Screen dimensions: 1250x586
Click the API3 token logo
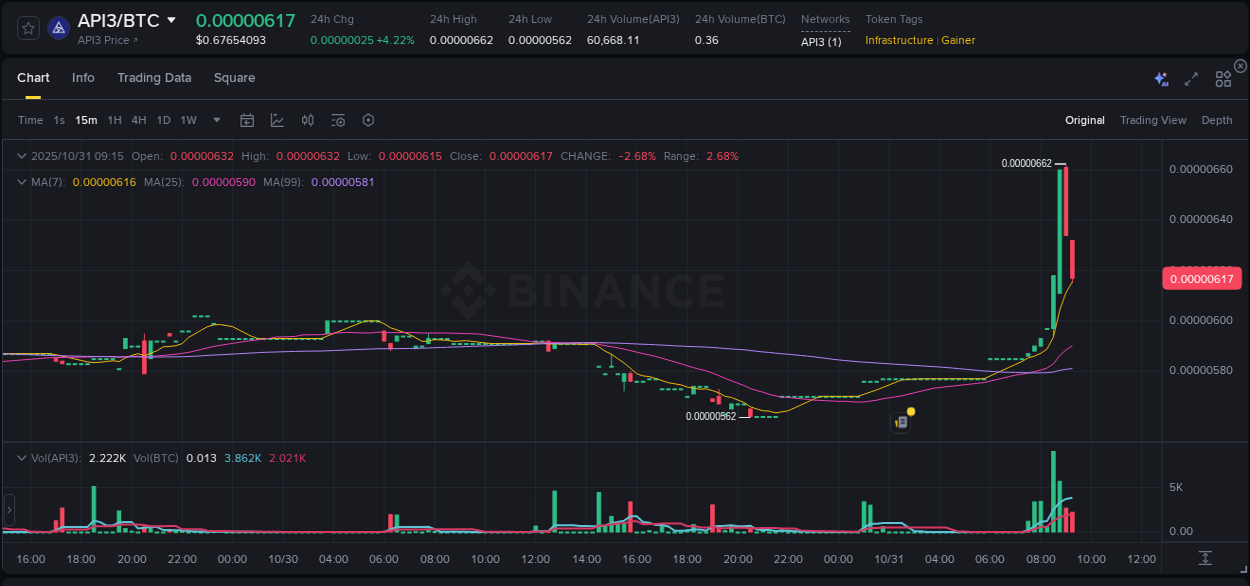point(58,27)
